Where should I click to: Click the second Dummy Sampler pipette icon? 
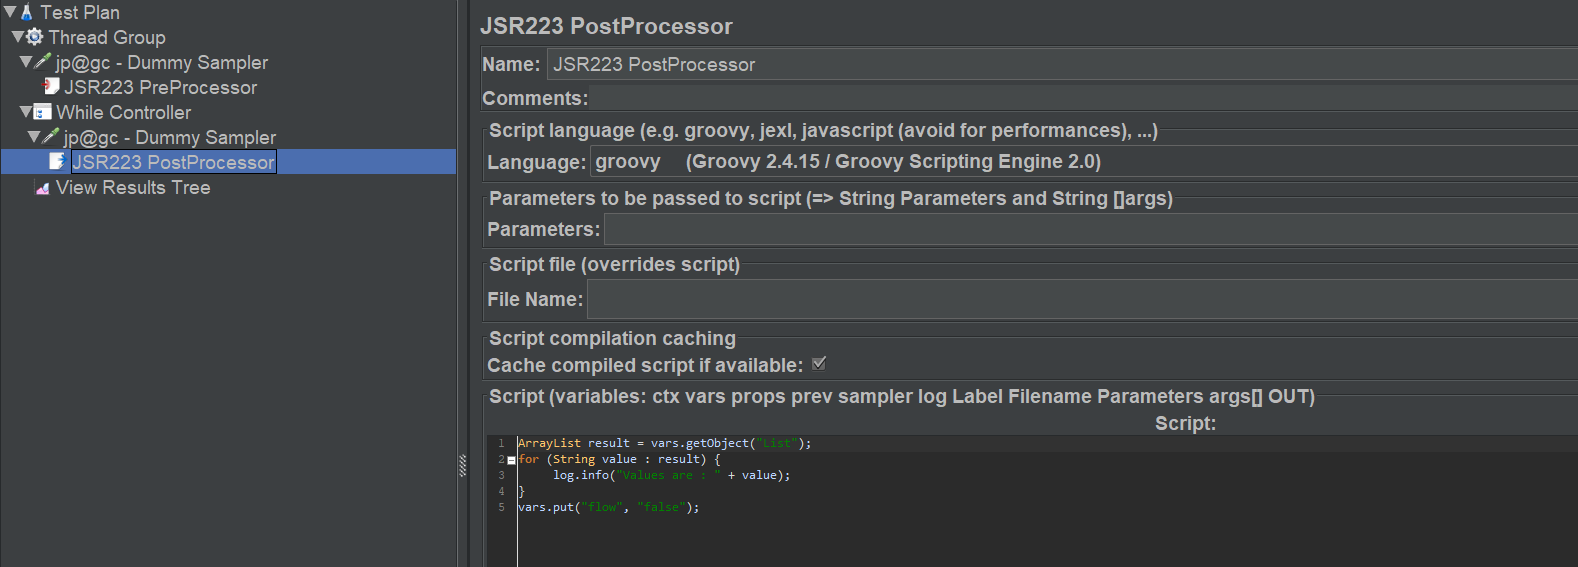tap(51, 137)
